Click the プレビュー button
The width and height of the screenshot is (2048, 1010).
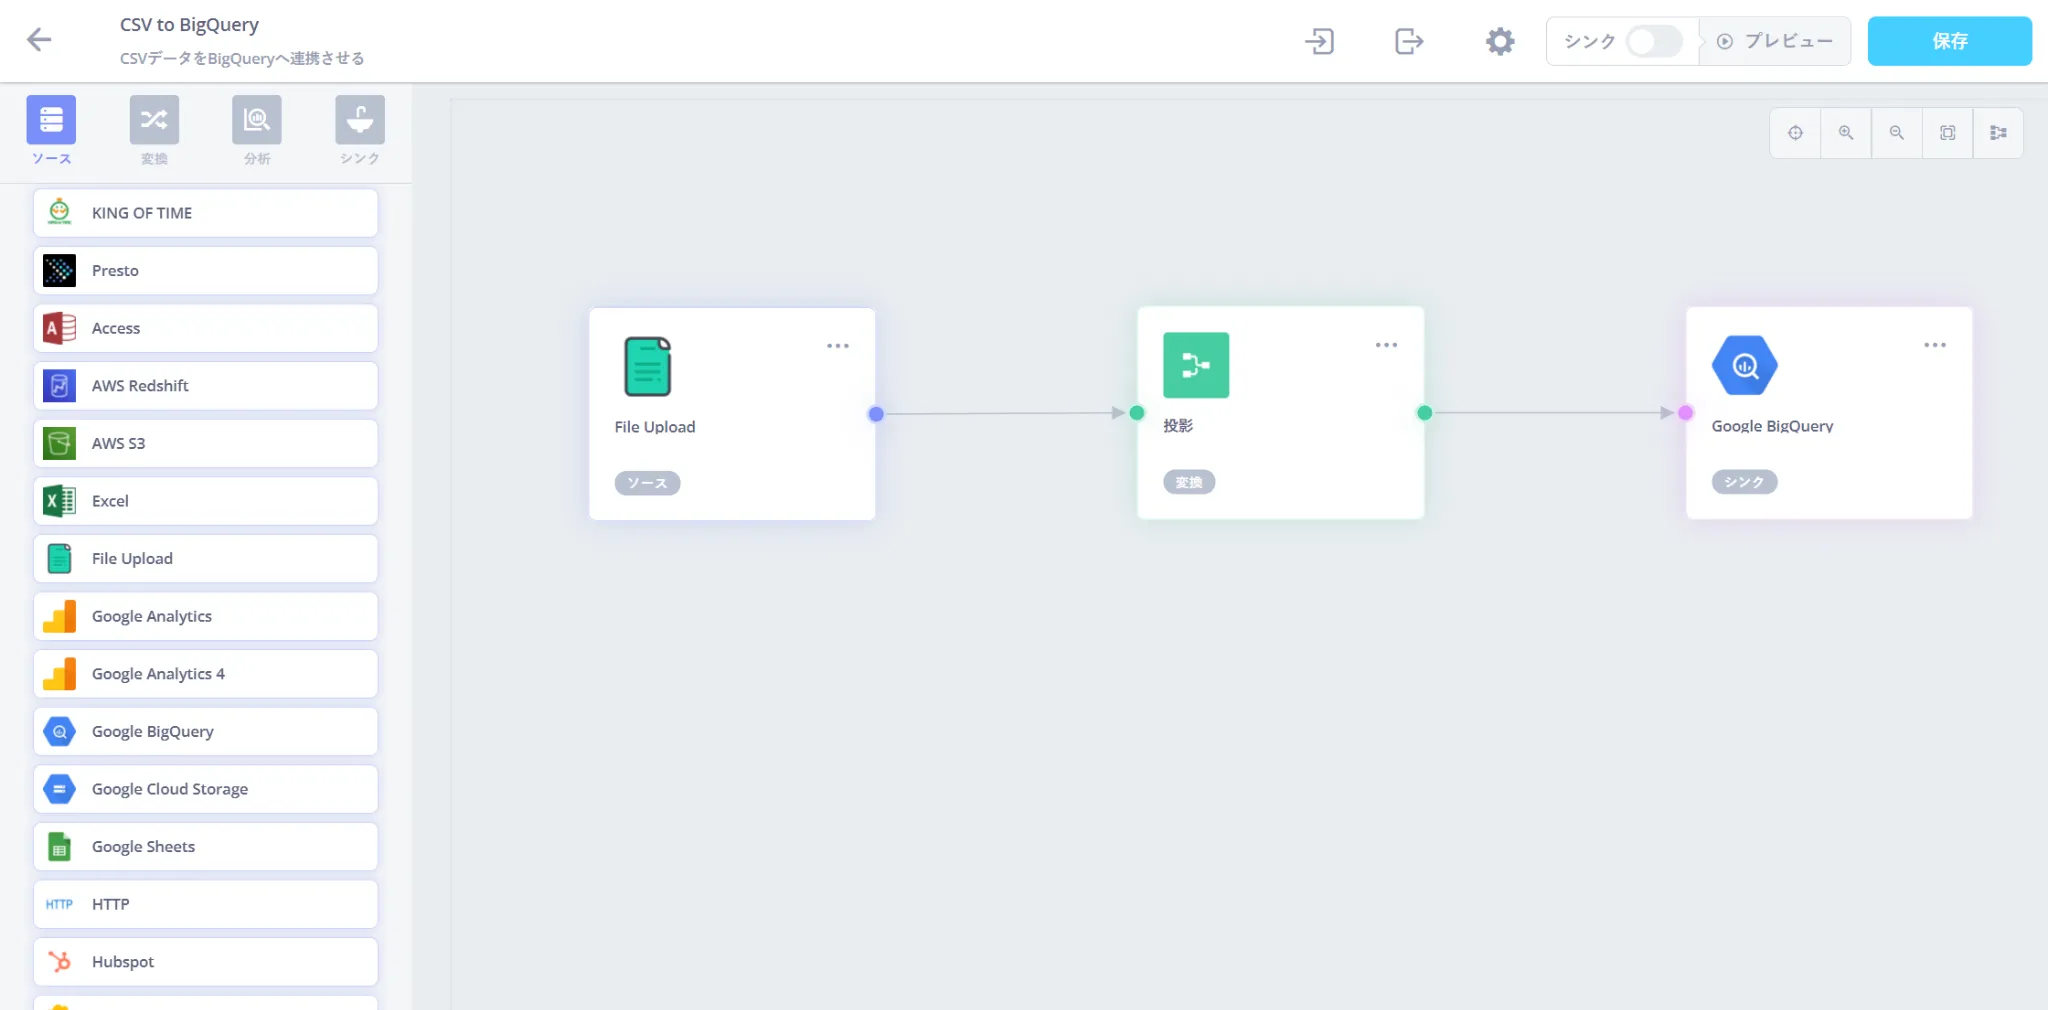[x=1776, y=41]
